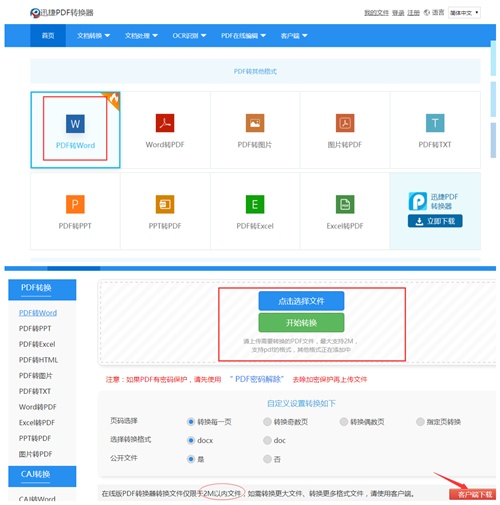Set 公开文件 to 否
Viewport: 500px width, 505px height.
click(x=267, y=459)
